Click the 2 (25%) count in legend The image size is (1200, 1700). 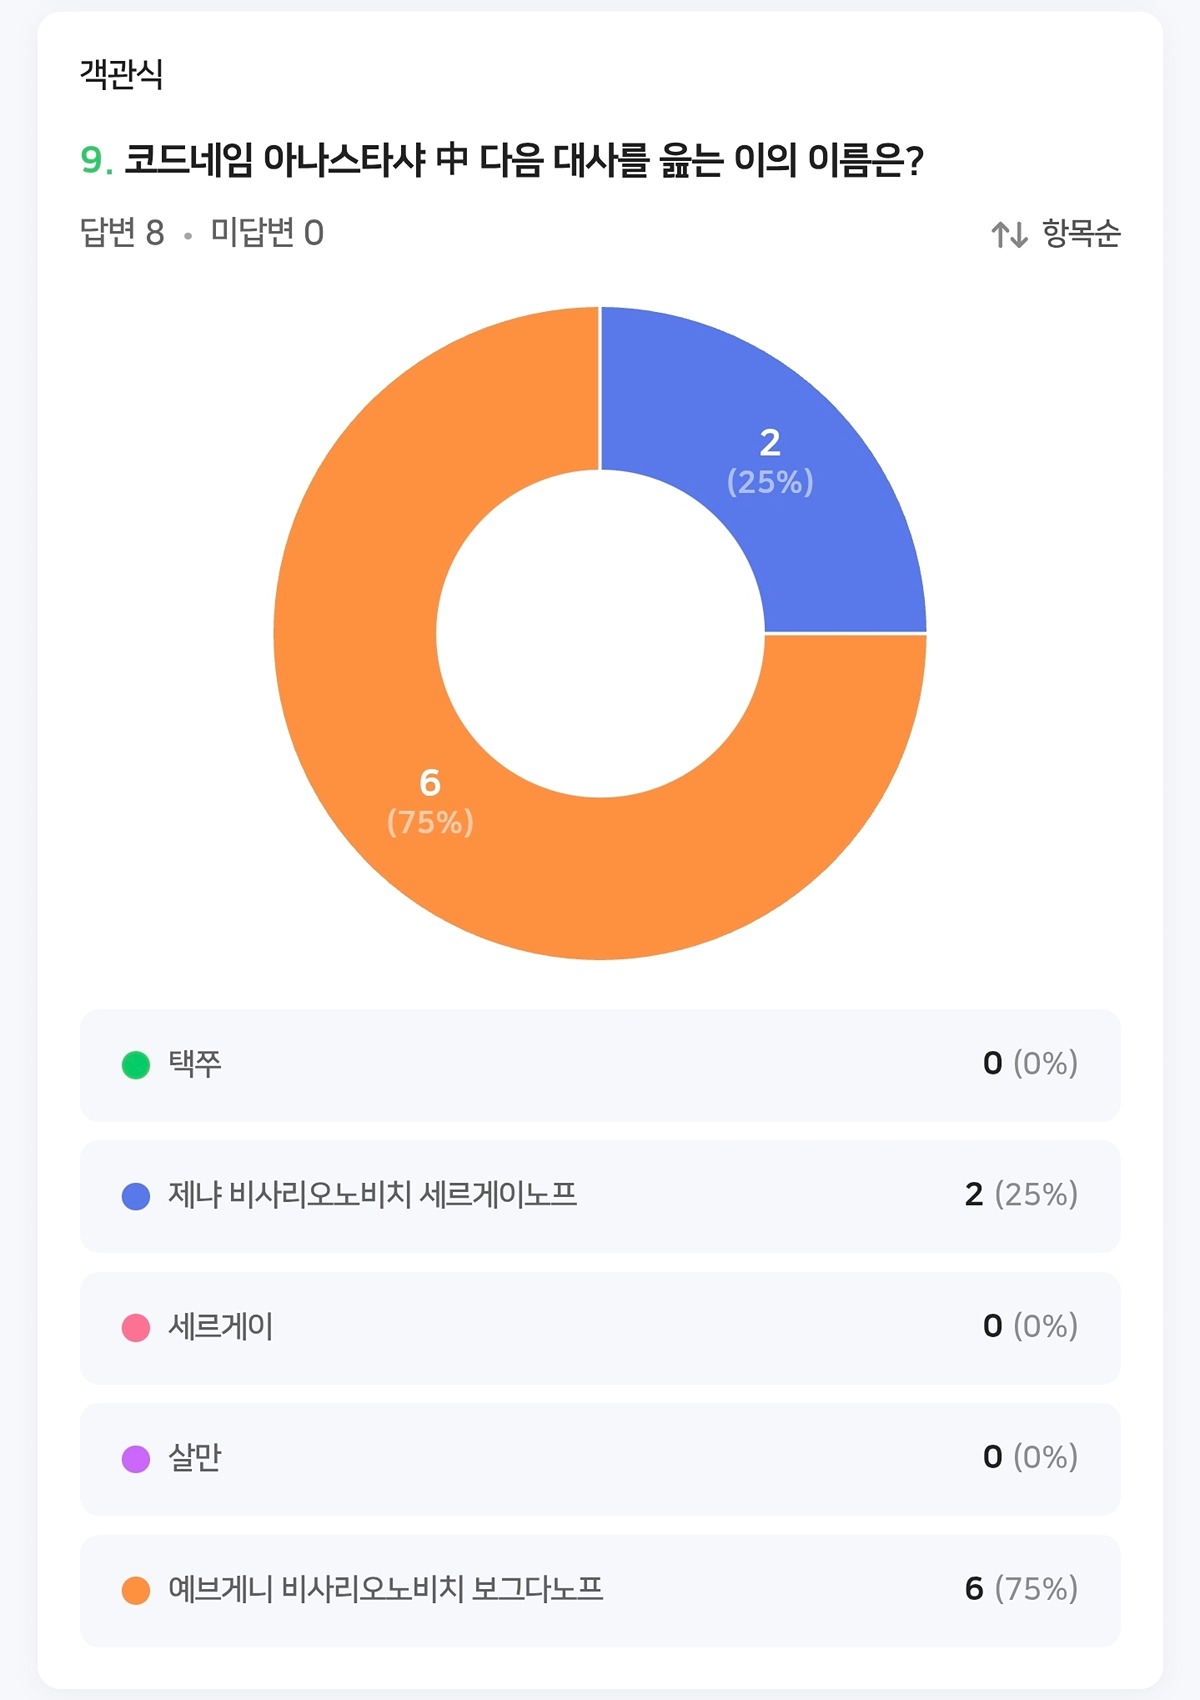pos(1021,1195)
